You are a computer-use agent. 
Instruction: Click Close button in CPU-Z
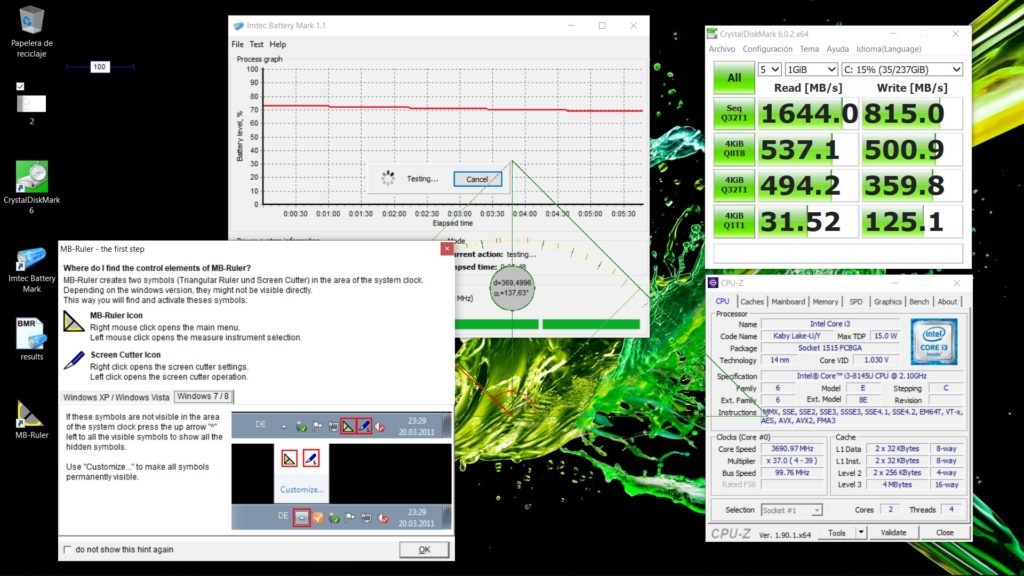tap(945, 533)
